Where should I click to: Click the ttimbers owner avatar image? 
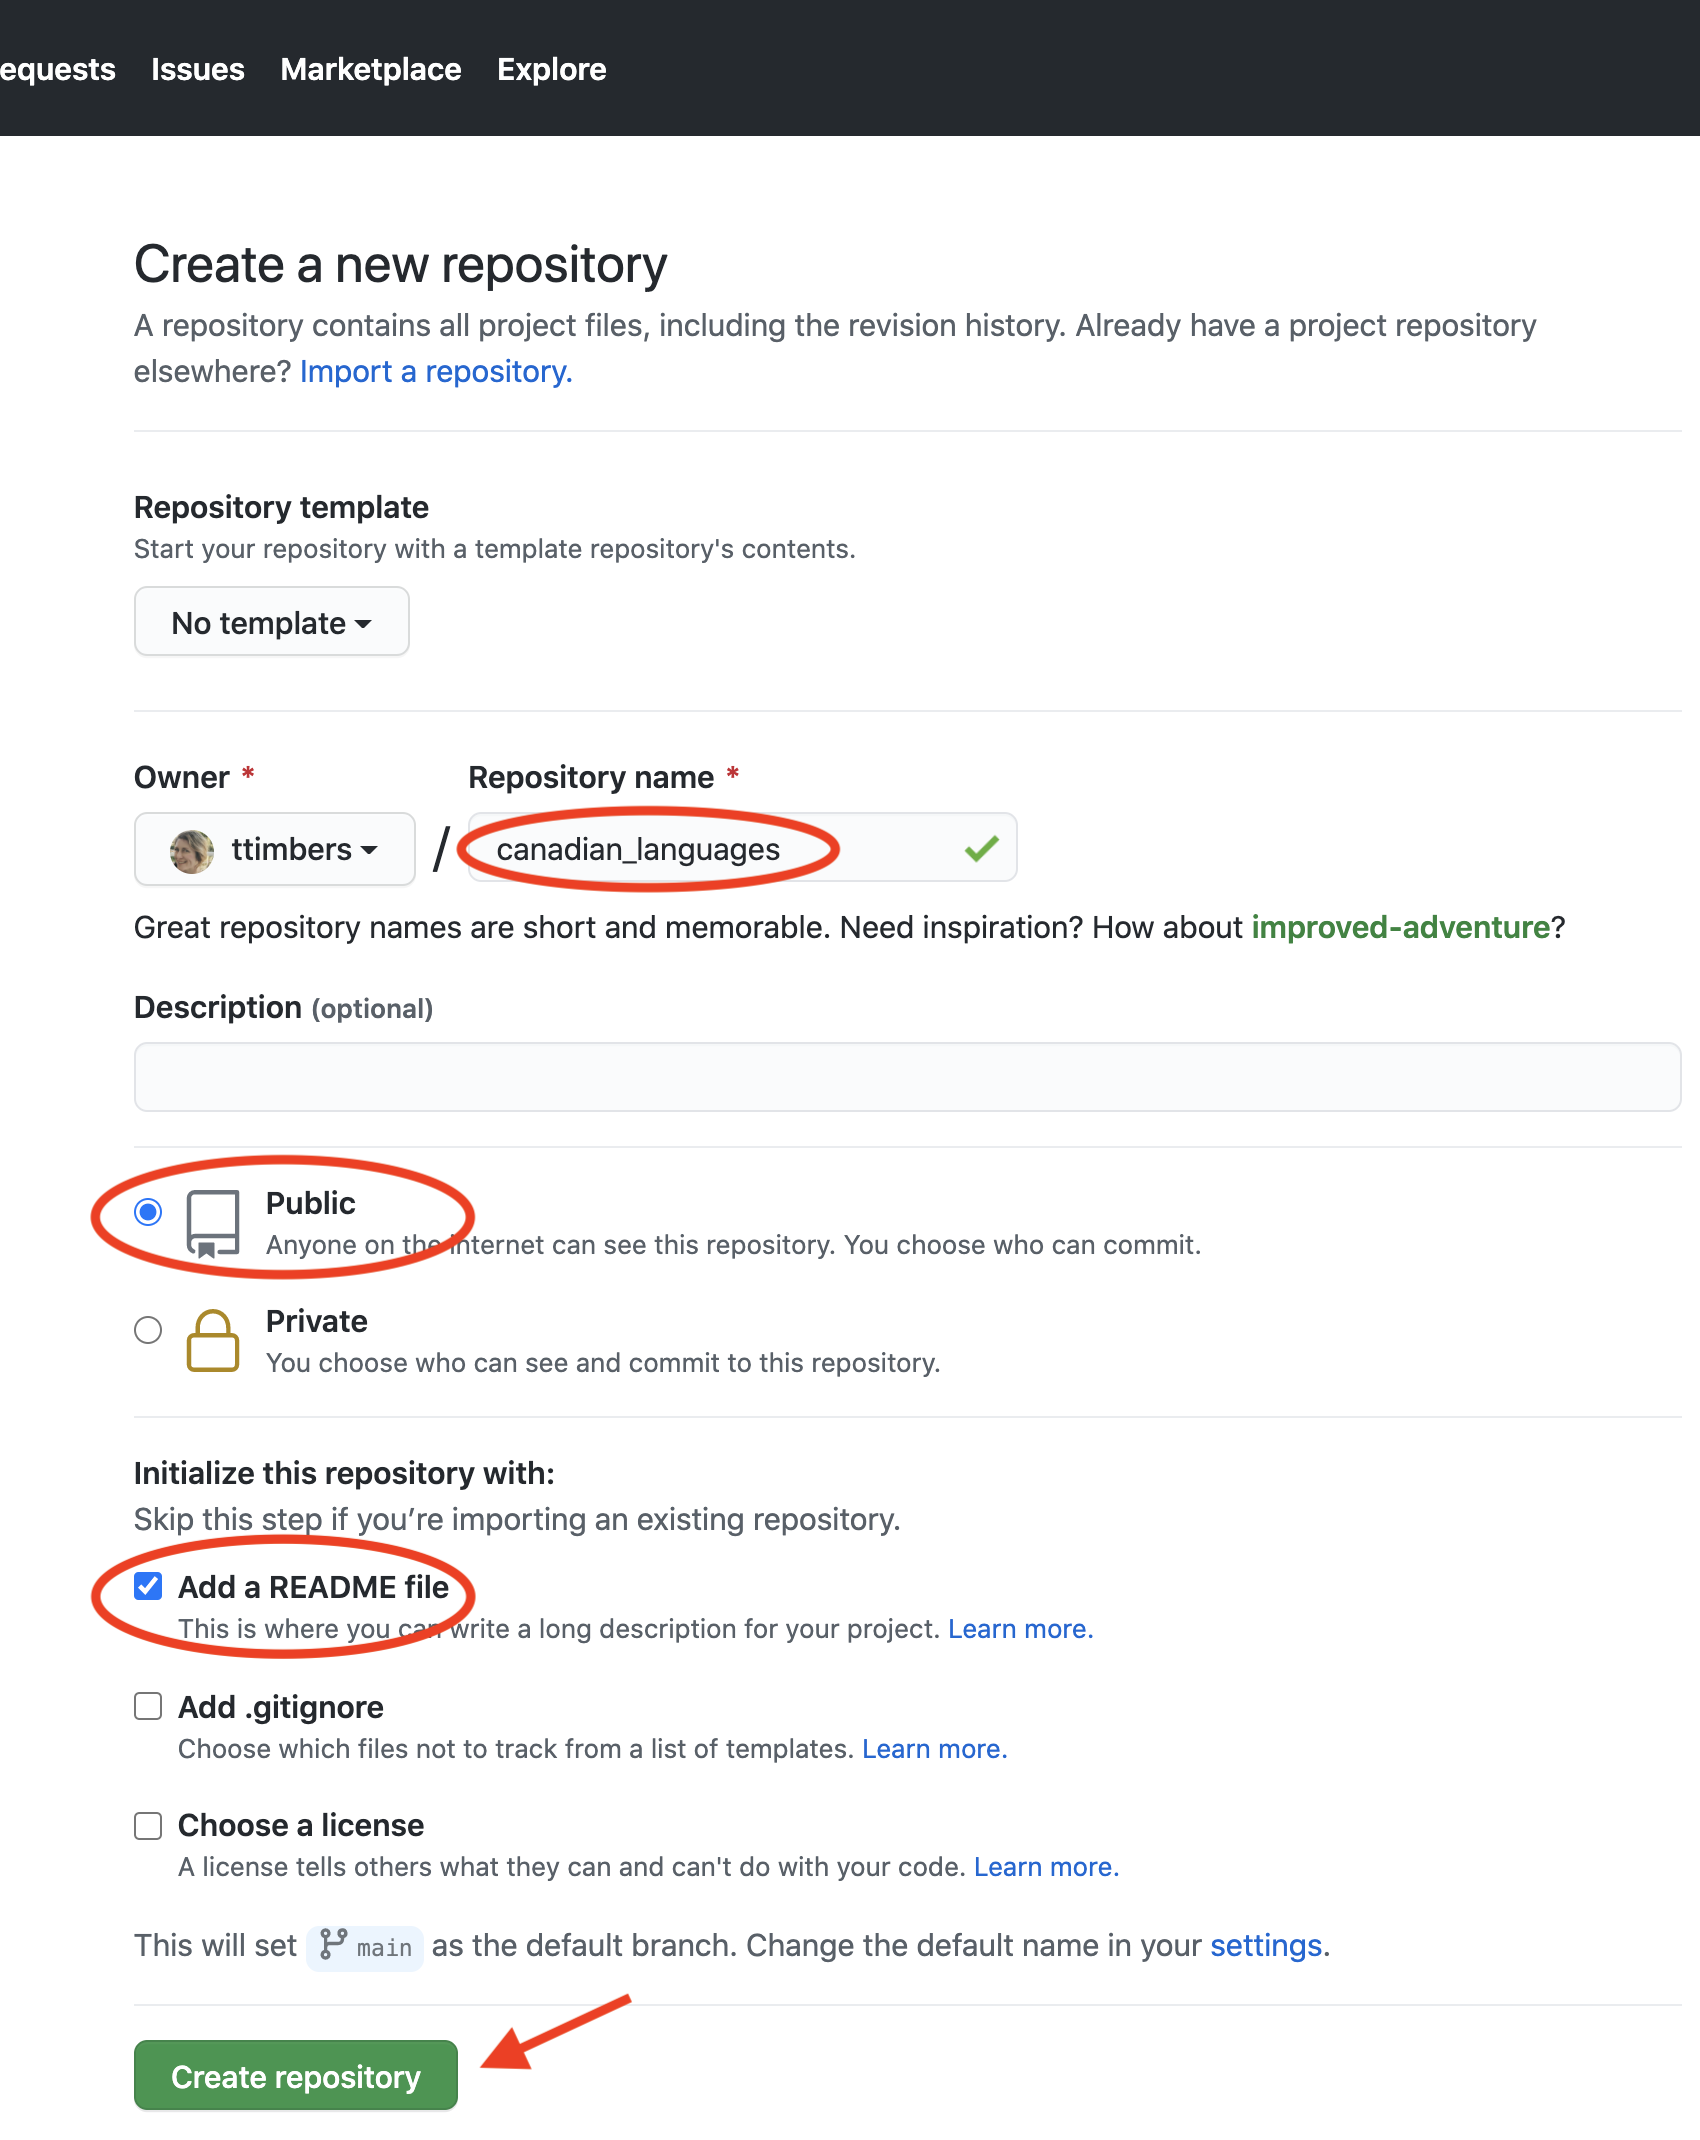coord(192,851)
